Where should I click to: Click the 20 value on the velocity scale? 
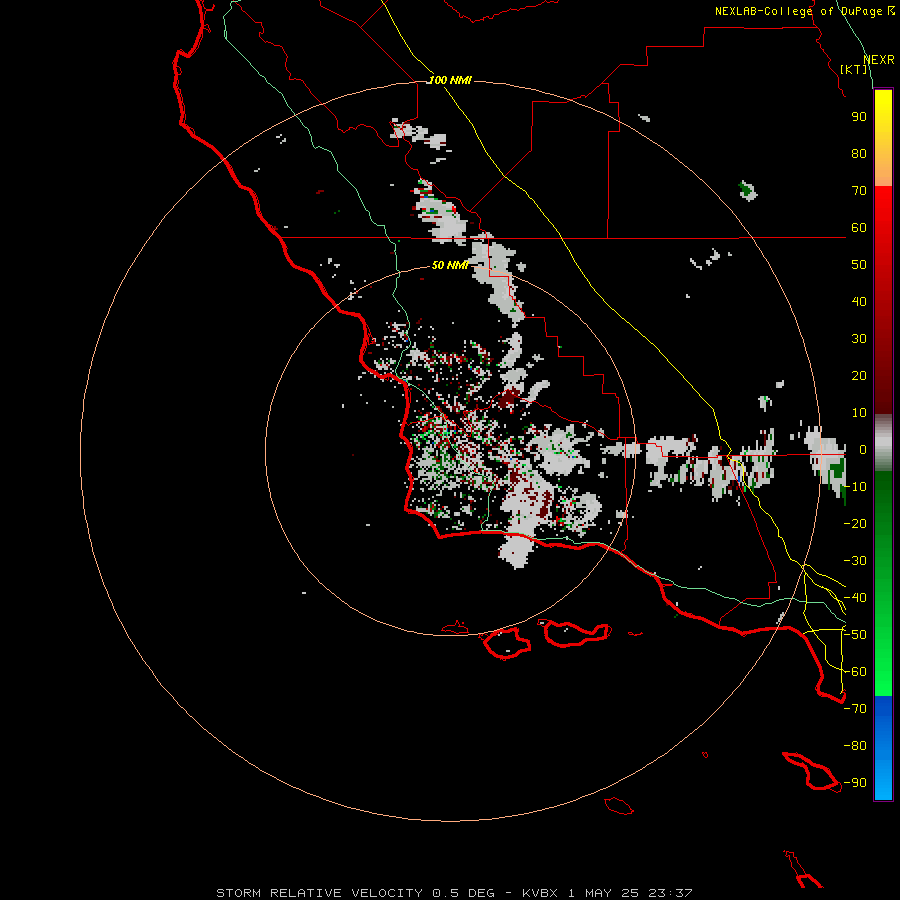coord(859,376)
